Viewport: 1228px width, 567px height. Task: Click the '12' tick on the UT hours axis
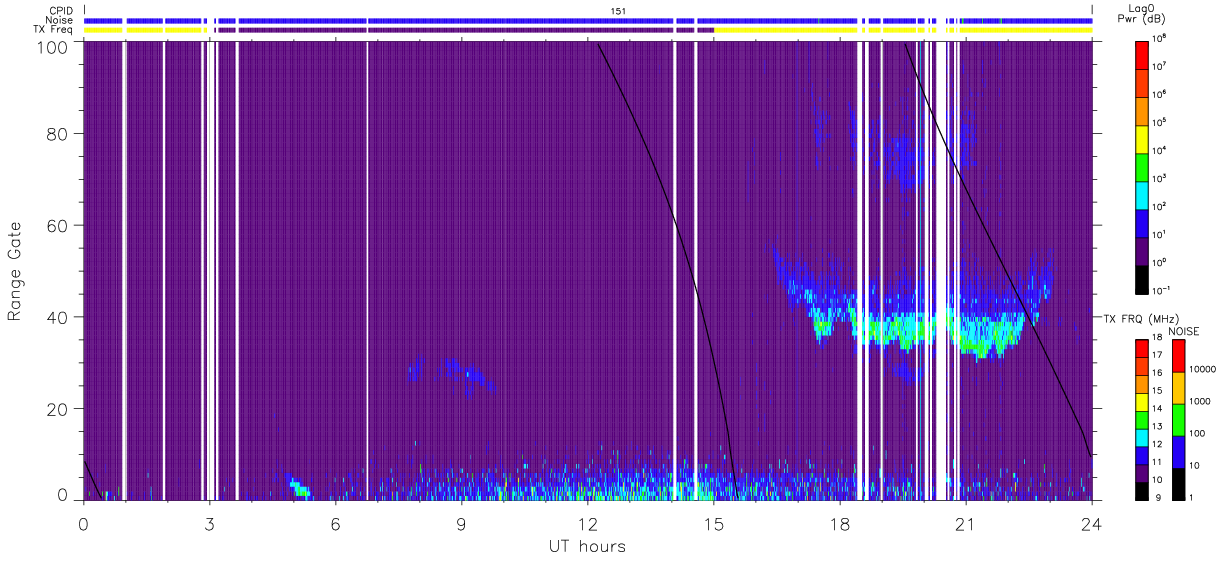588,523
